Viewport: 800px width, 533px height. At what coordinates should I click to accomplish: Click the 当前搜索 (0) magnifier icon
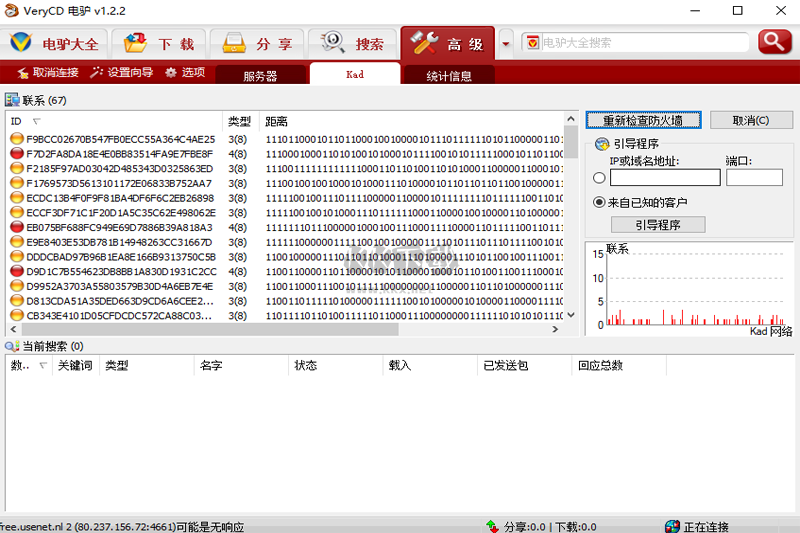coord(12,346)
